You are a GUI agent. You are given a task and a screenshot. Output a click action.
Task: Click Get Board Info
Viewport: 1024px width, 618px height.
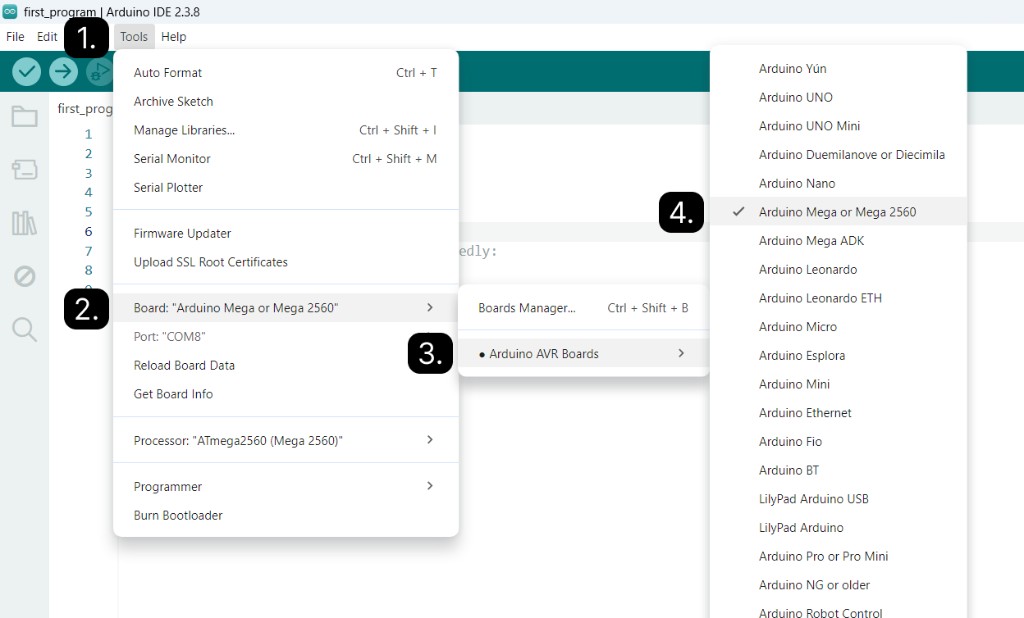click(x=285, y=394)
